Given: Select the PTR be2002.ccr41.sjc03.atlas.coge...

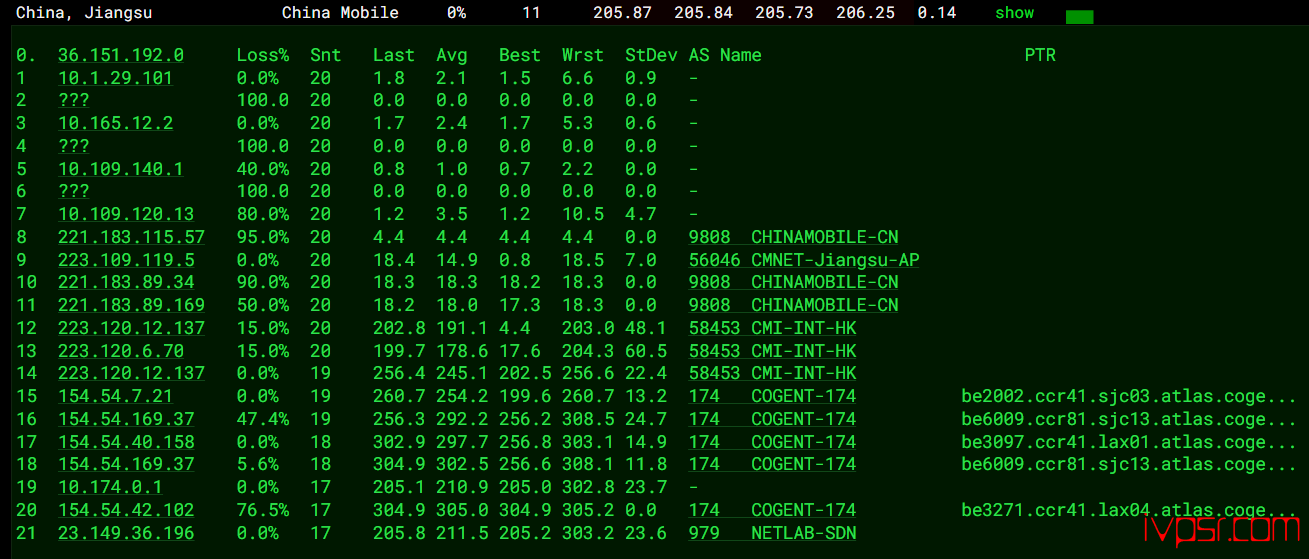Looking at the screenshot, I should (x=1129, y=396).
